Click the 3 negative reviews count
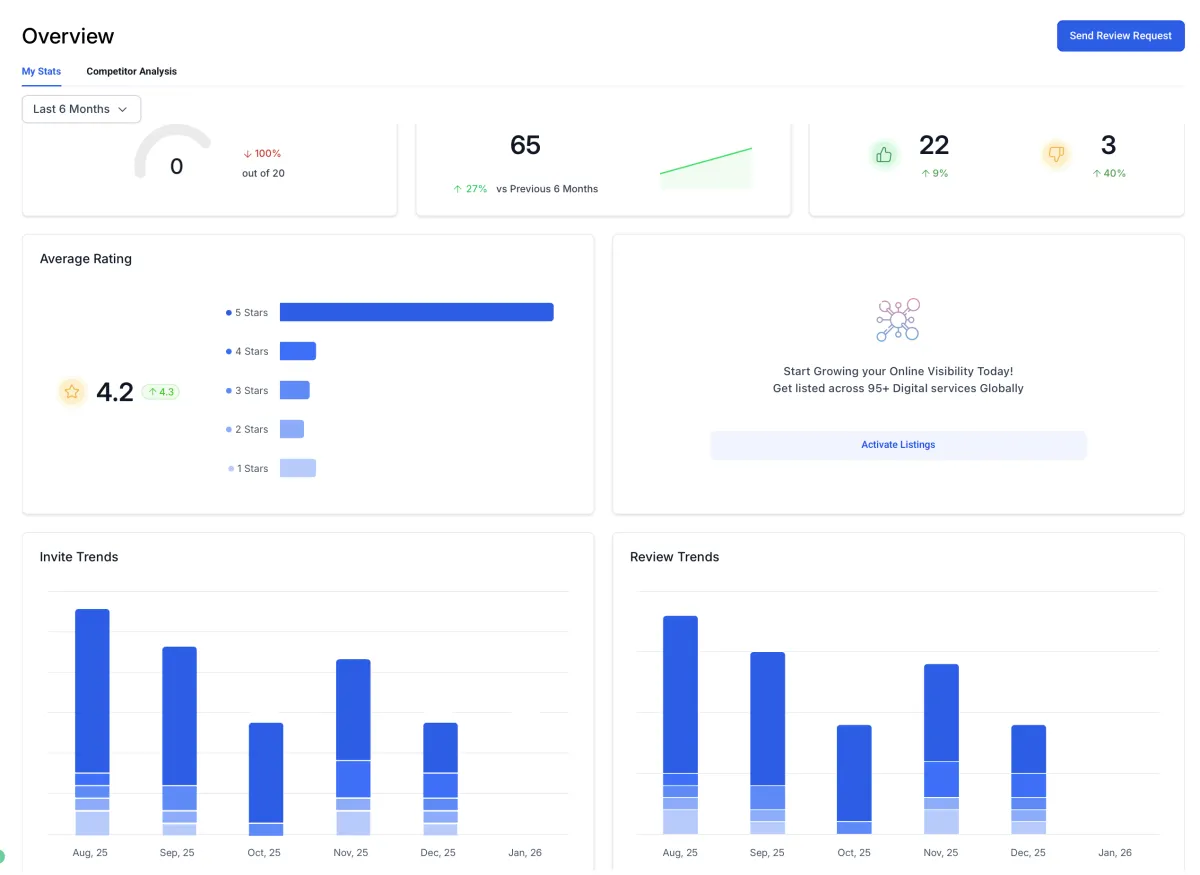The height and width of the screenshot is (875, 1200). click(x=1108, y=145)
